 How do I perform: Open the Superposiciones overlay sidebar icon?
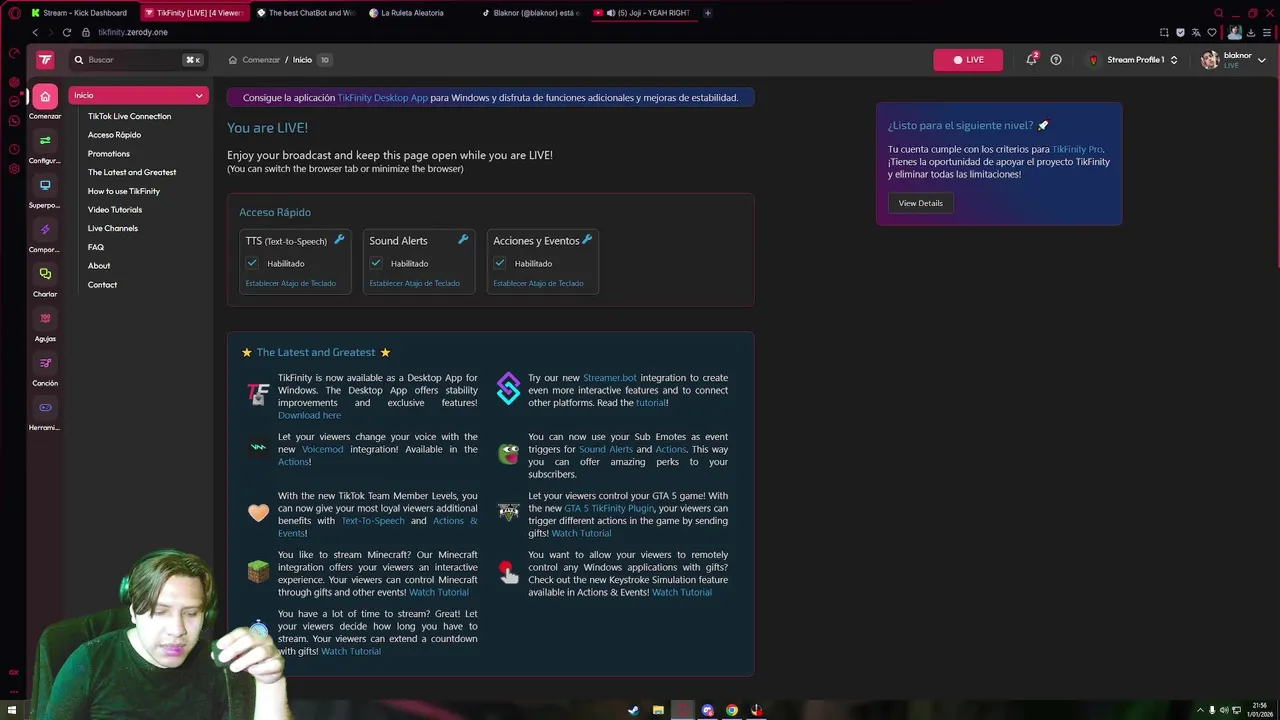45,185
